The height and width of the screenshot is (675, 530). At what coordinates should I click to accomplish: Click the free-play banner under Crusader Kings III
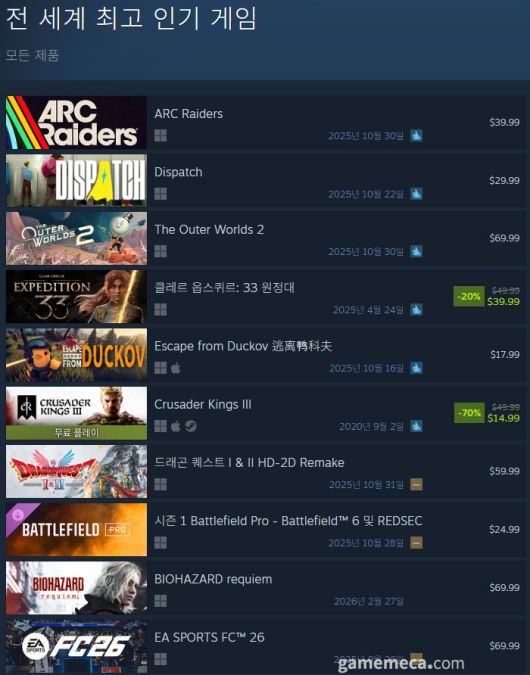click(76, 433)
